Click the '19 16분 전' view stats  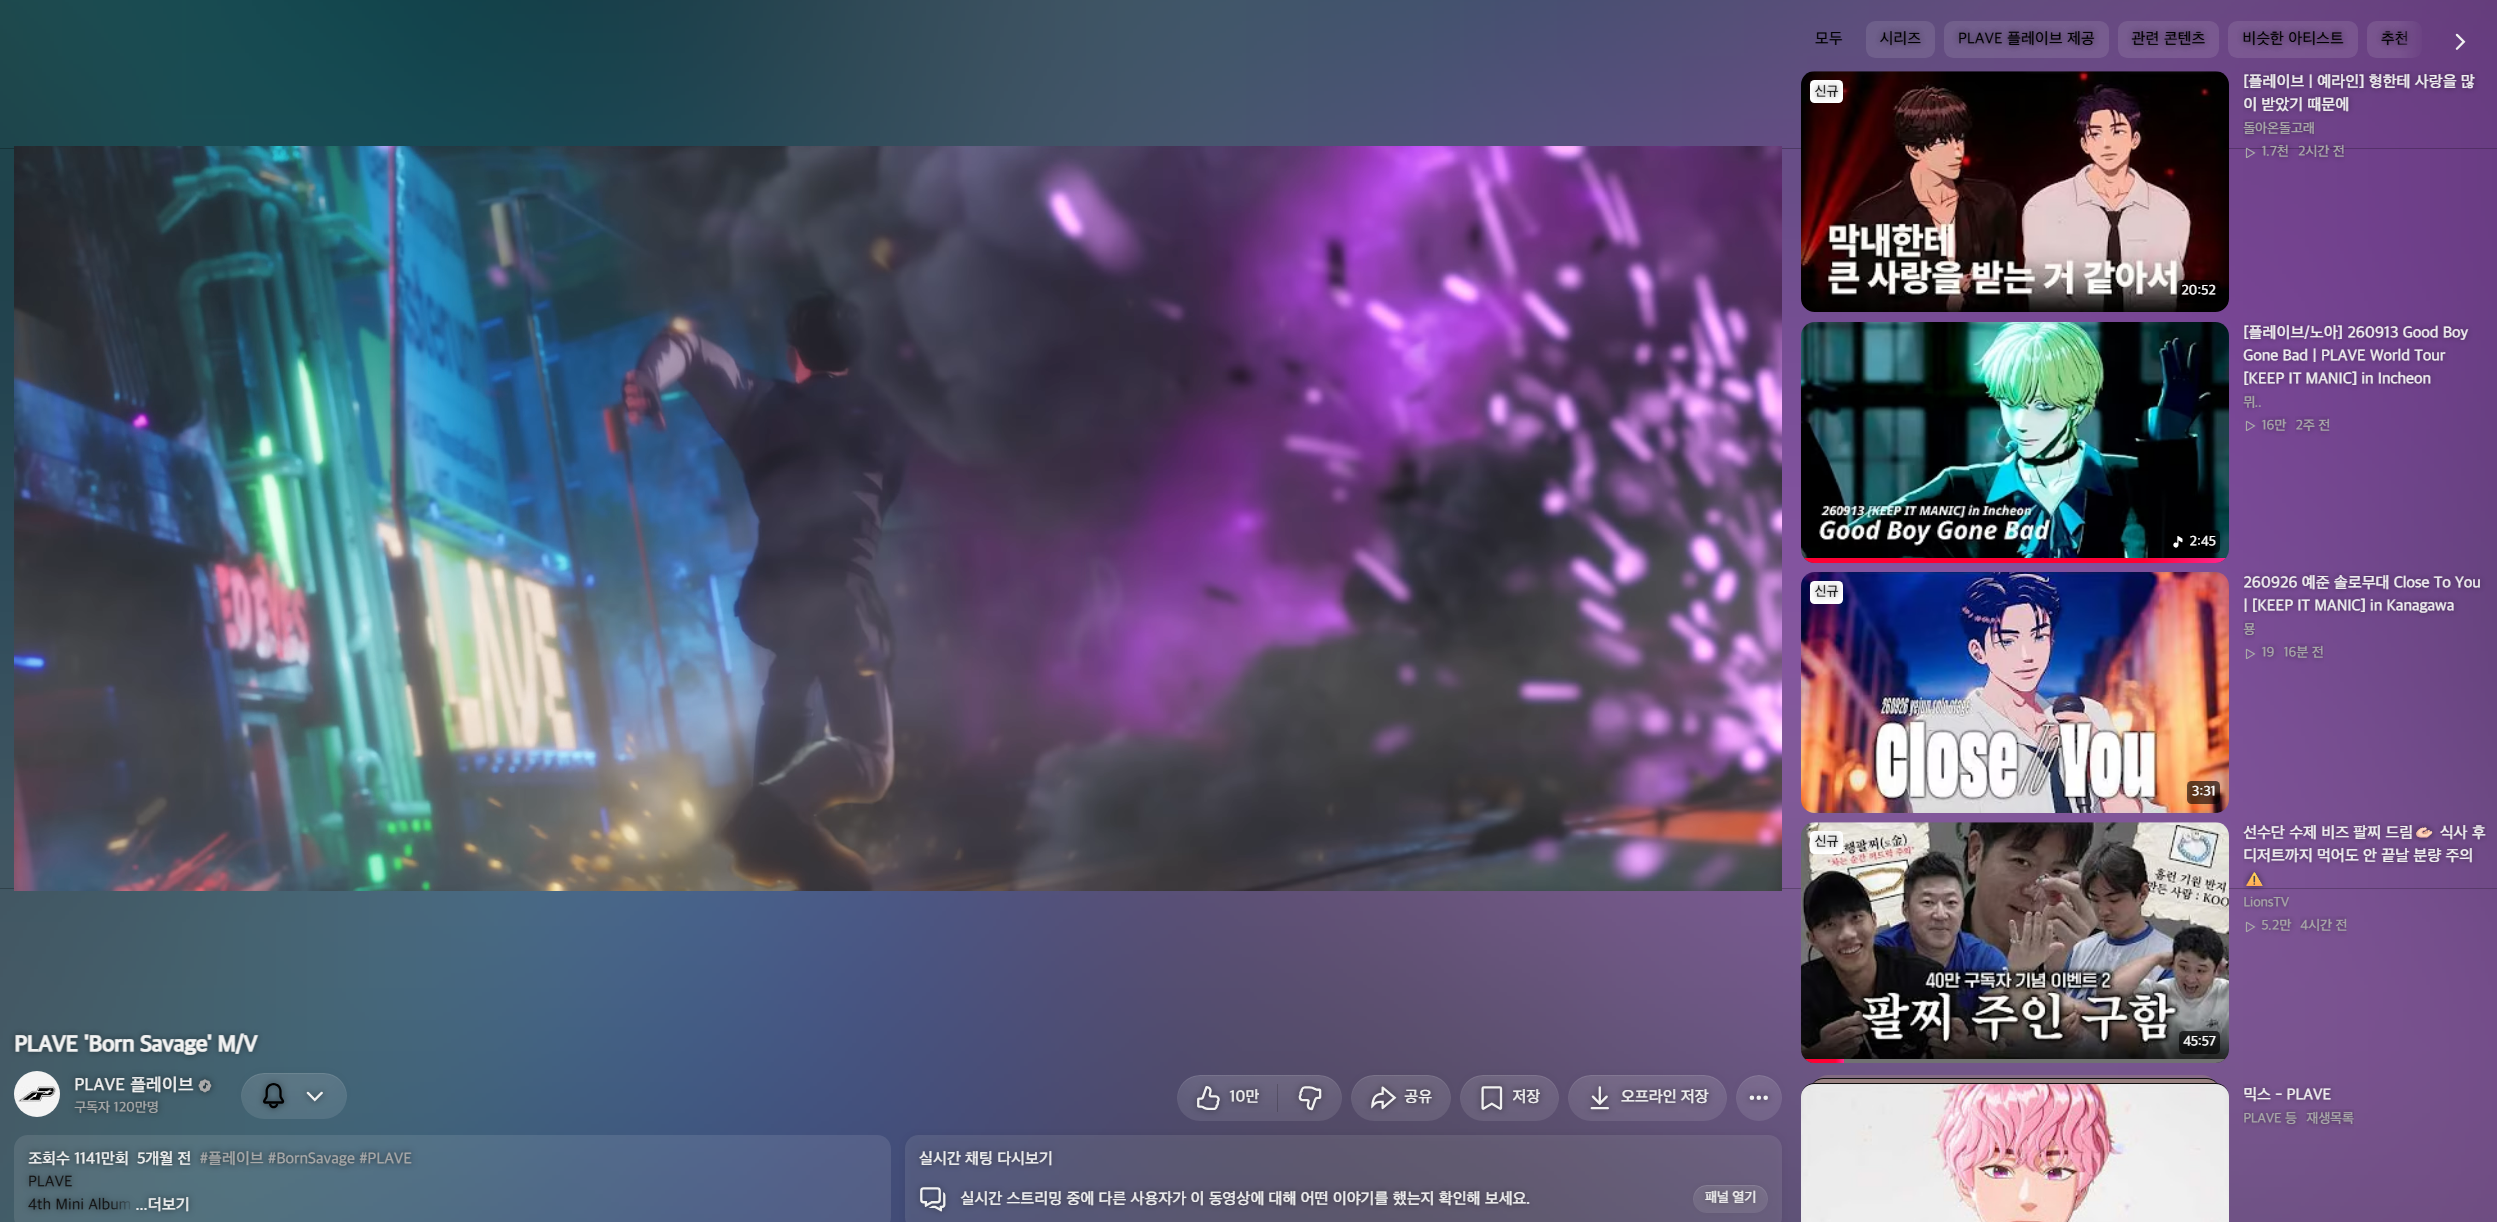pyautogui.click(x=2284, y=652)
